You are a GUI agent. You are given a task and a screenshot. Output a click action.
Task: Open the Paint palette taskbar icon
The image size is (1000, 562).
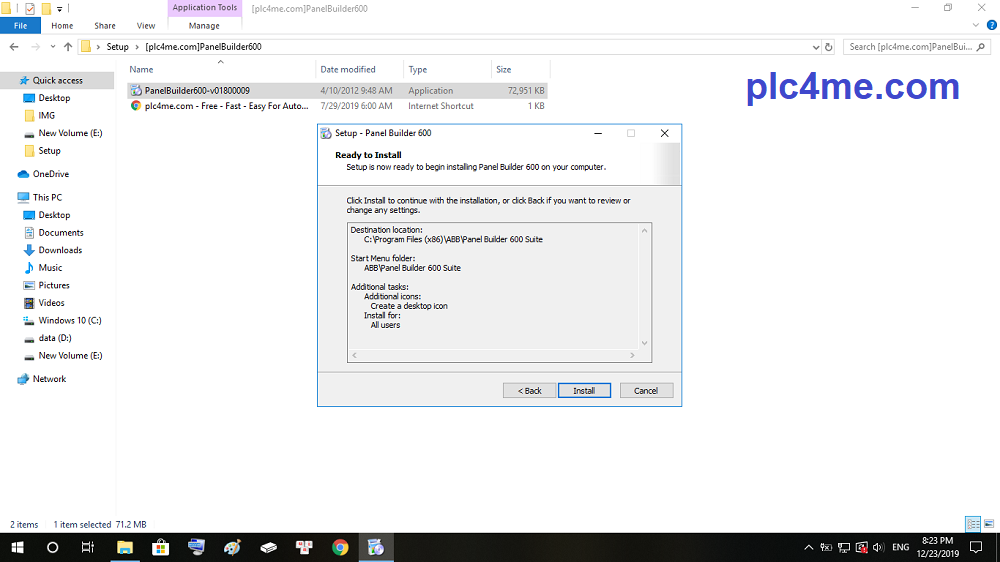coord(232,547)
